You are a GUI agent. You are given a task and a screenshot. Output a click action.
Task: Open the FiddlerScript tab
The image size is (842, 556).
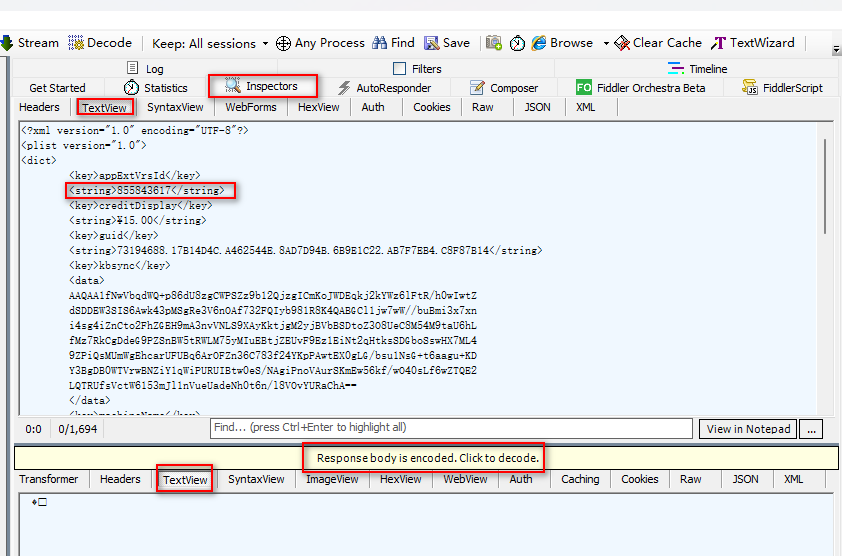click(782, 88)
